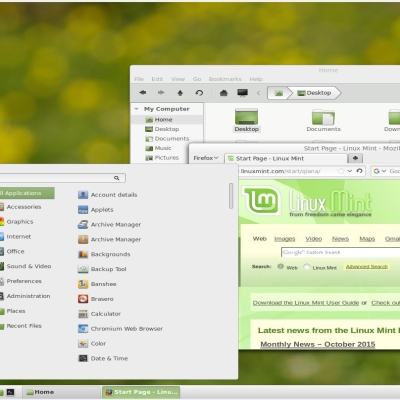Click the Forward arrow in file manager toolbar
400x400 pixels.
click(x=161, y=93)
